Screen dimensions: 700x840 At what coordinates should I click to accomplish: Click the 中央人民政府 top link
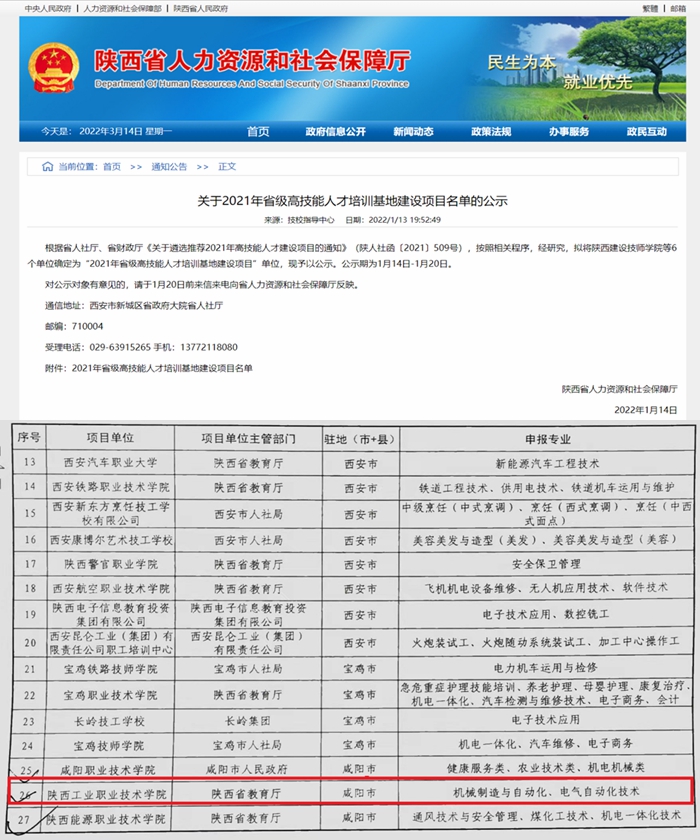click(x=46, y=7)
